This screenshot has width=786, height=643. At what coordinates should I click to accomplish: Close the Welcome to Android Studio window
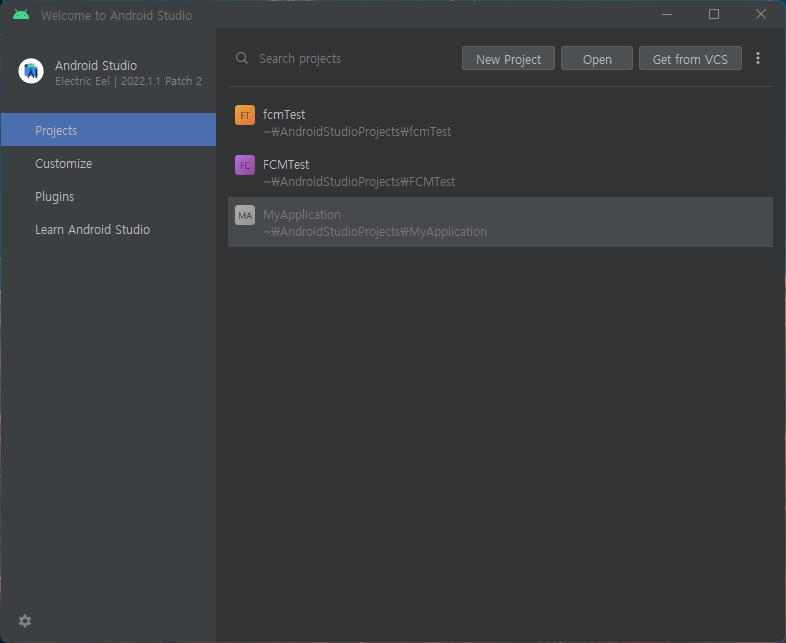(x=760, y=15)
